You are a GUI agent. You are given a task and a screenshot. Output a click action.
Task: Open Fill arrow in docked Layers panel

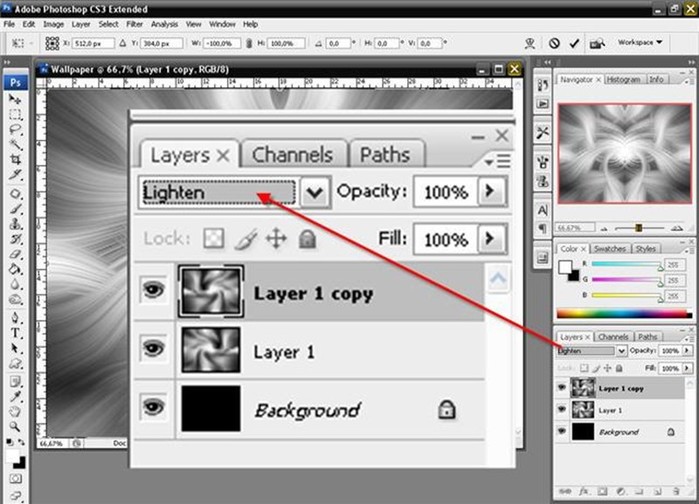pyautogui.click(x=687, y=368)
